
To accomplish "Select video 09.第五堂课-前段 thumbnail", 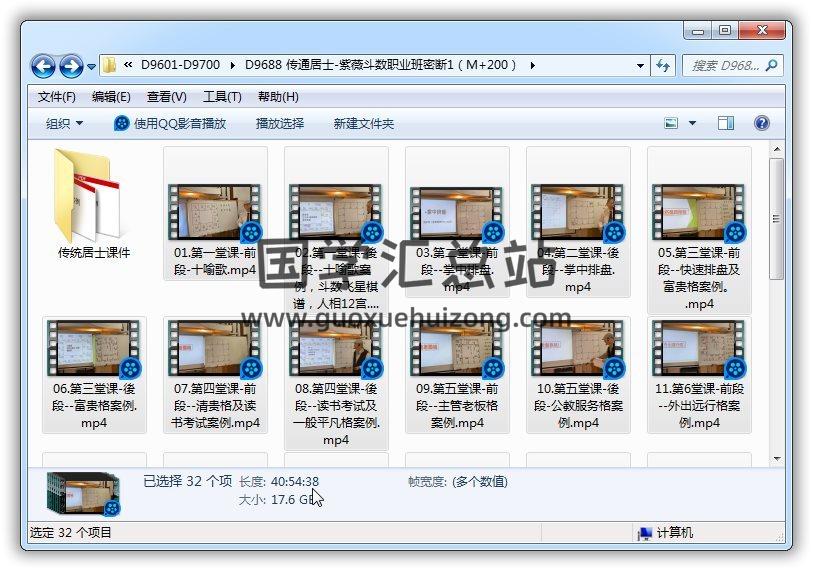I will [456, 349].
